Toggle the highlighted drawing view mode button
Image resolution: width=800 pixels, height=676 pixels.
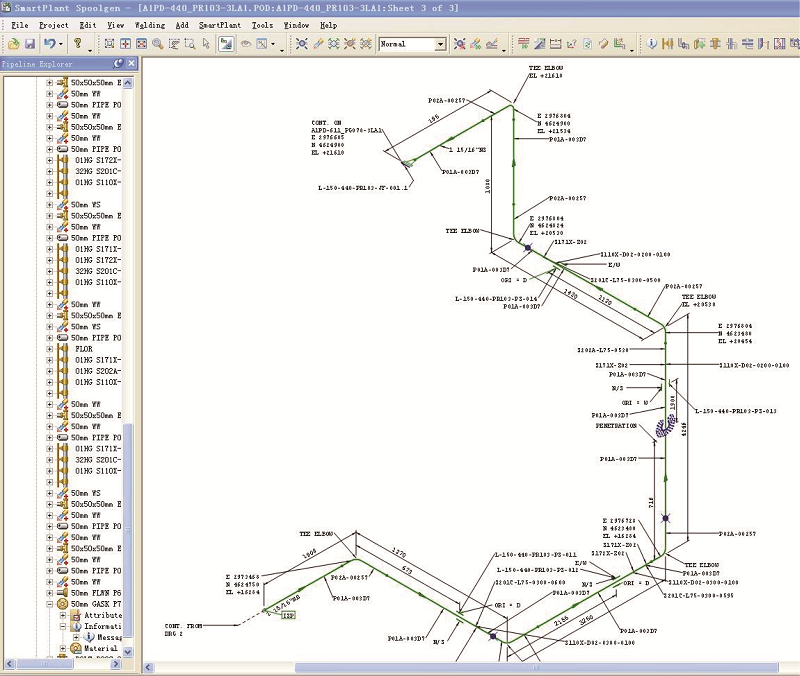[226, 44]
